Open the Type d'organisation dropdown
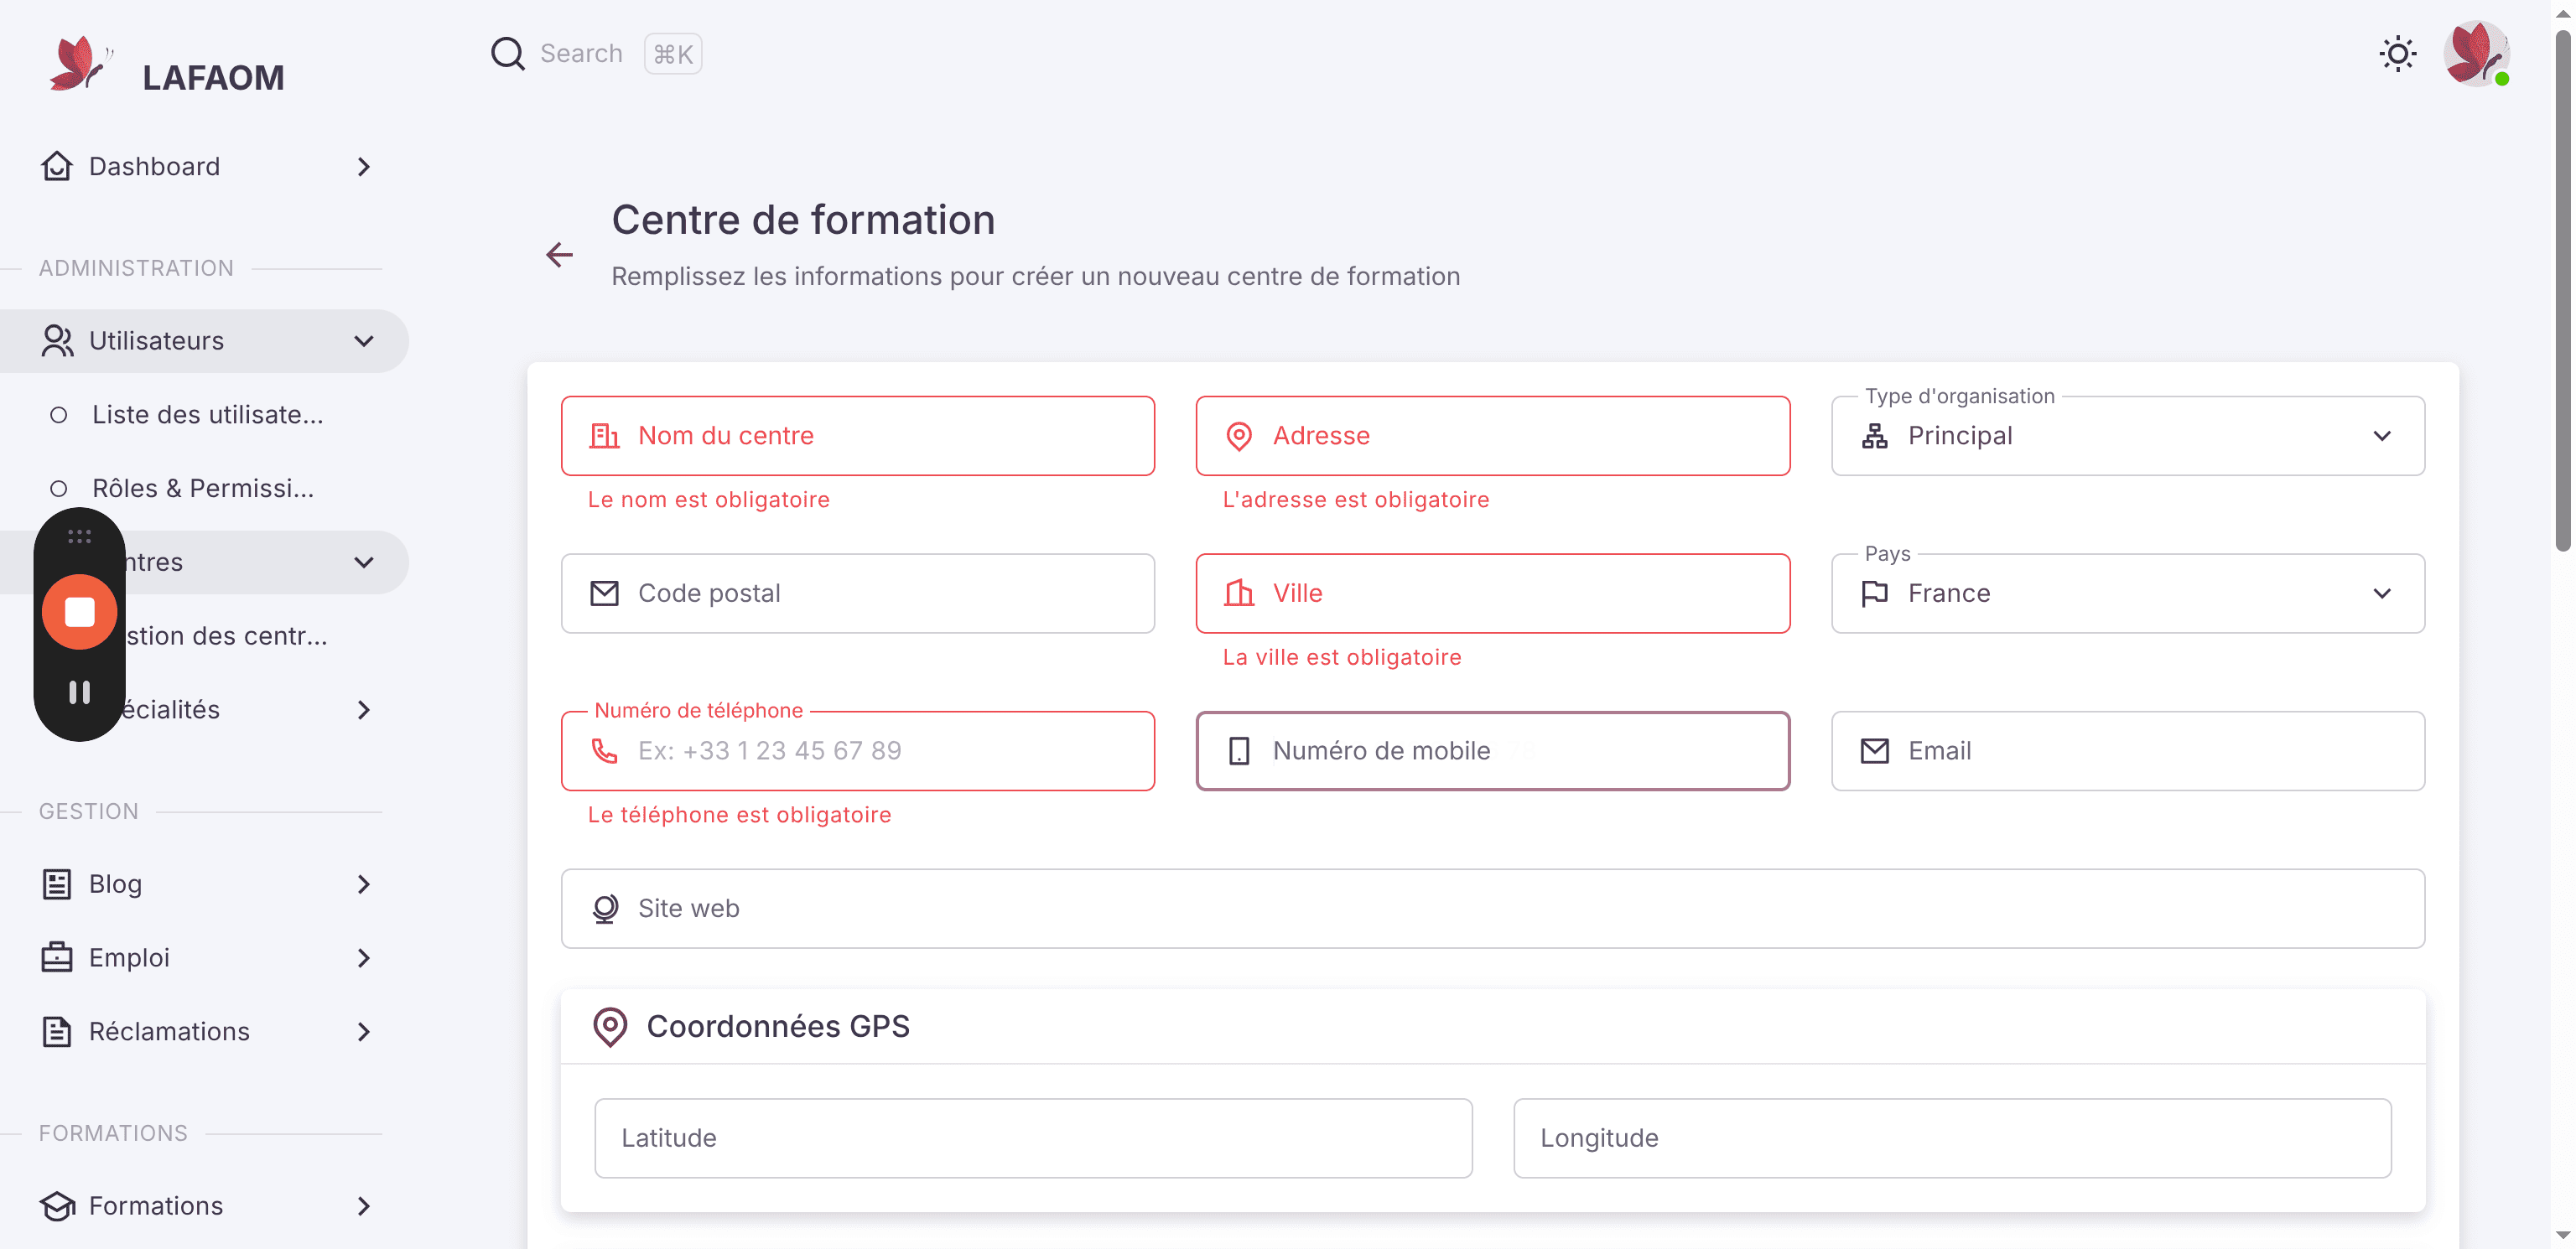 2127,436
